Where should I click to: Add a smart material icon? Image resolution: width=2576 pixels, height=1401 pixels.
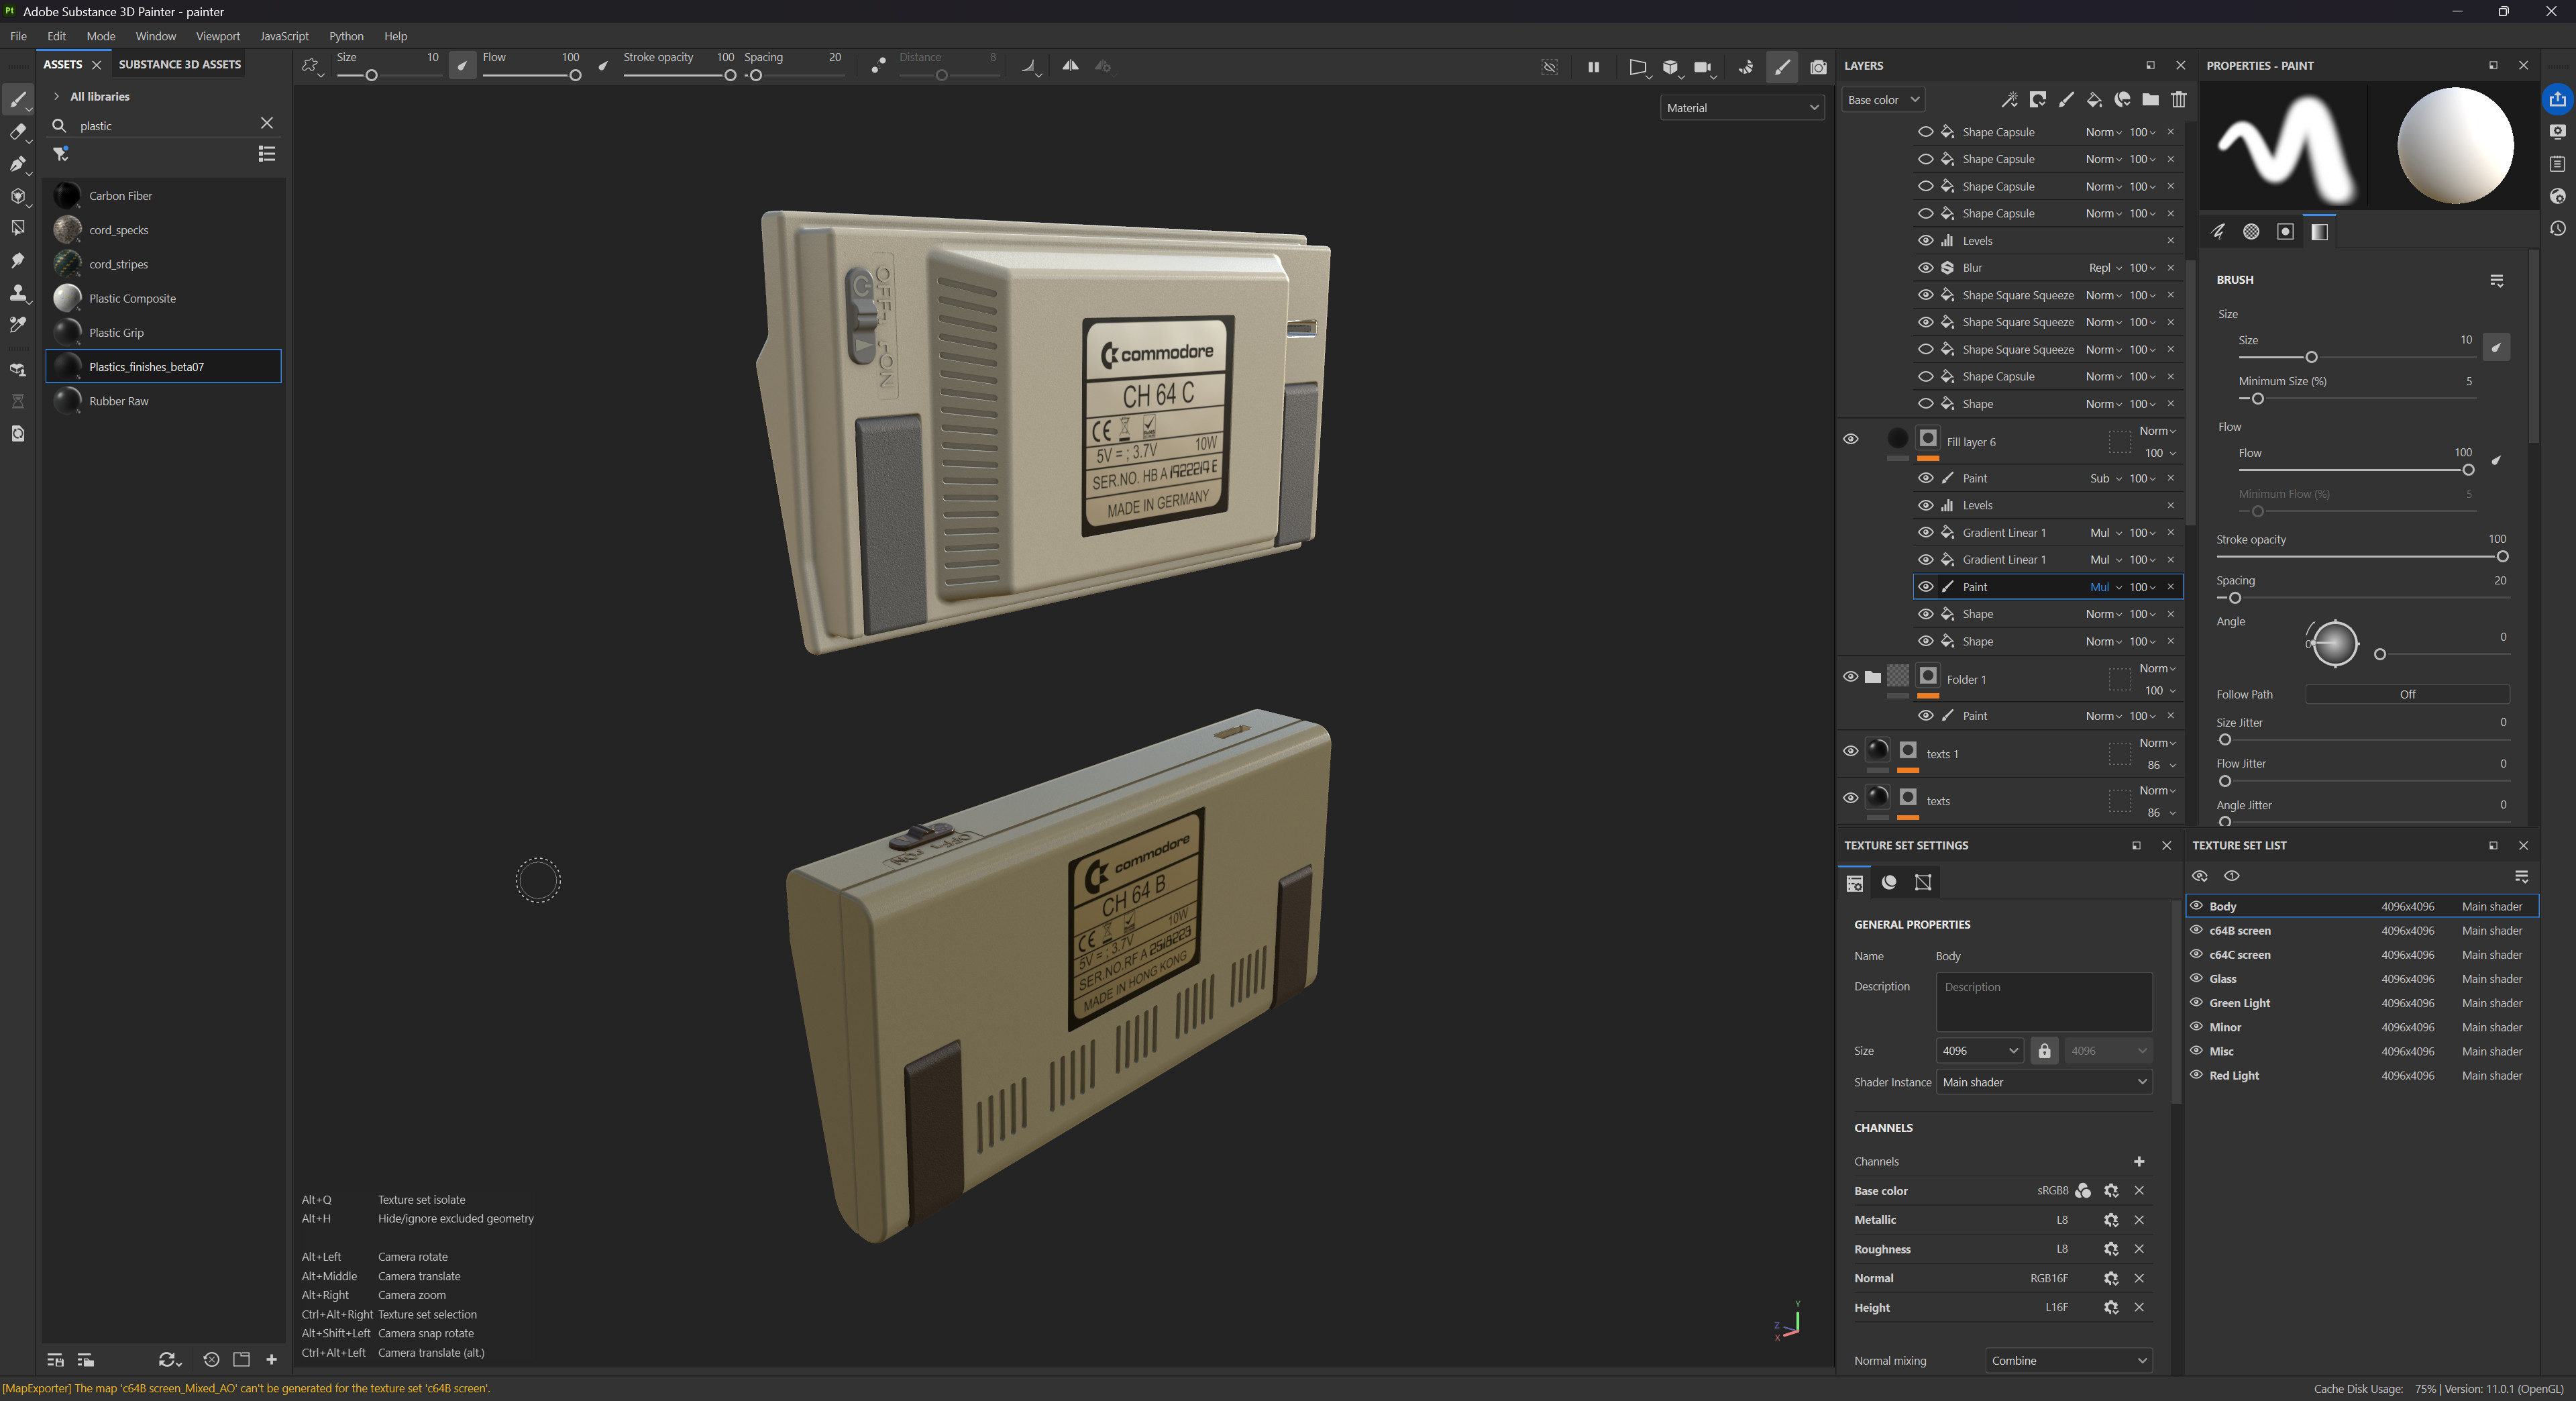pos(2122,99)
